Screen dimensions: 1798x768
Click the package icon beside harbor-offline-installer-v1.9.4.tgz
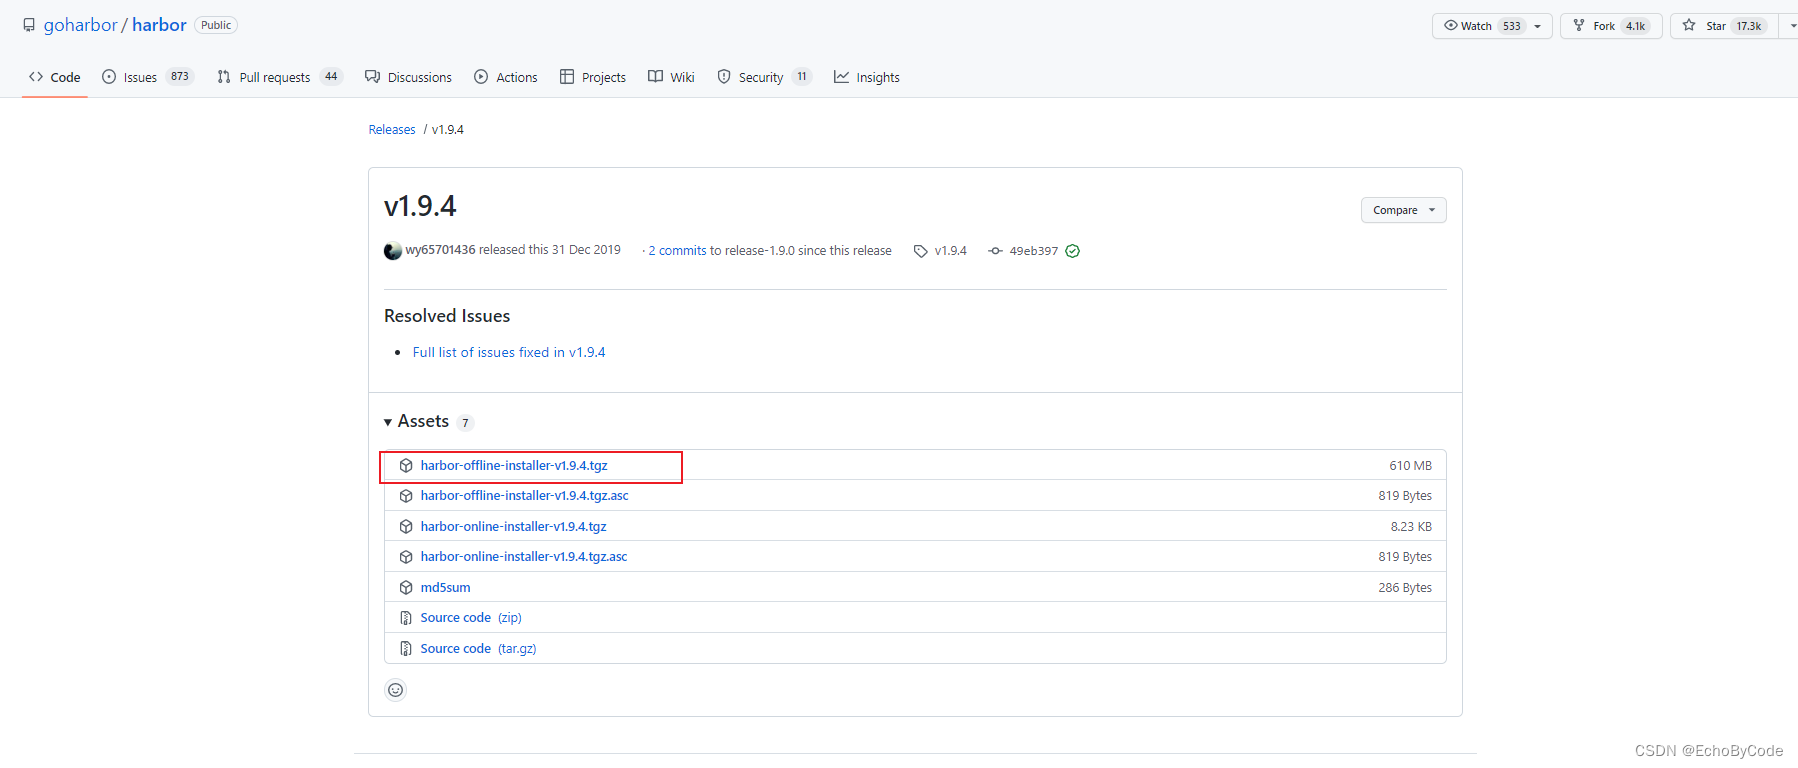click(x=406, y=466)
